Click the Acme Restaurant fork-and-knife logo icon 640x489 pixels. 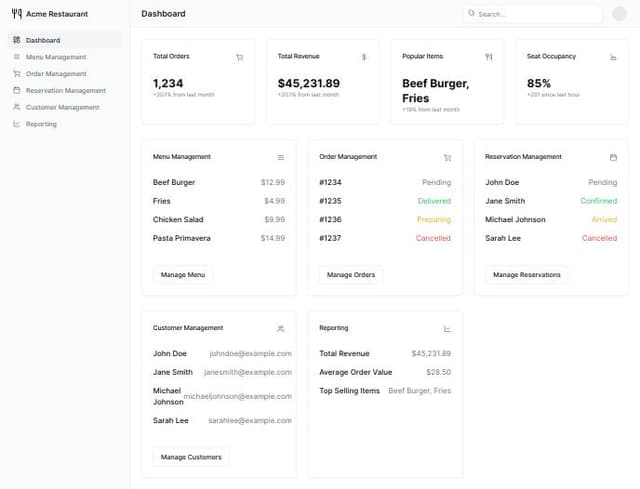pos(16,14)
